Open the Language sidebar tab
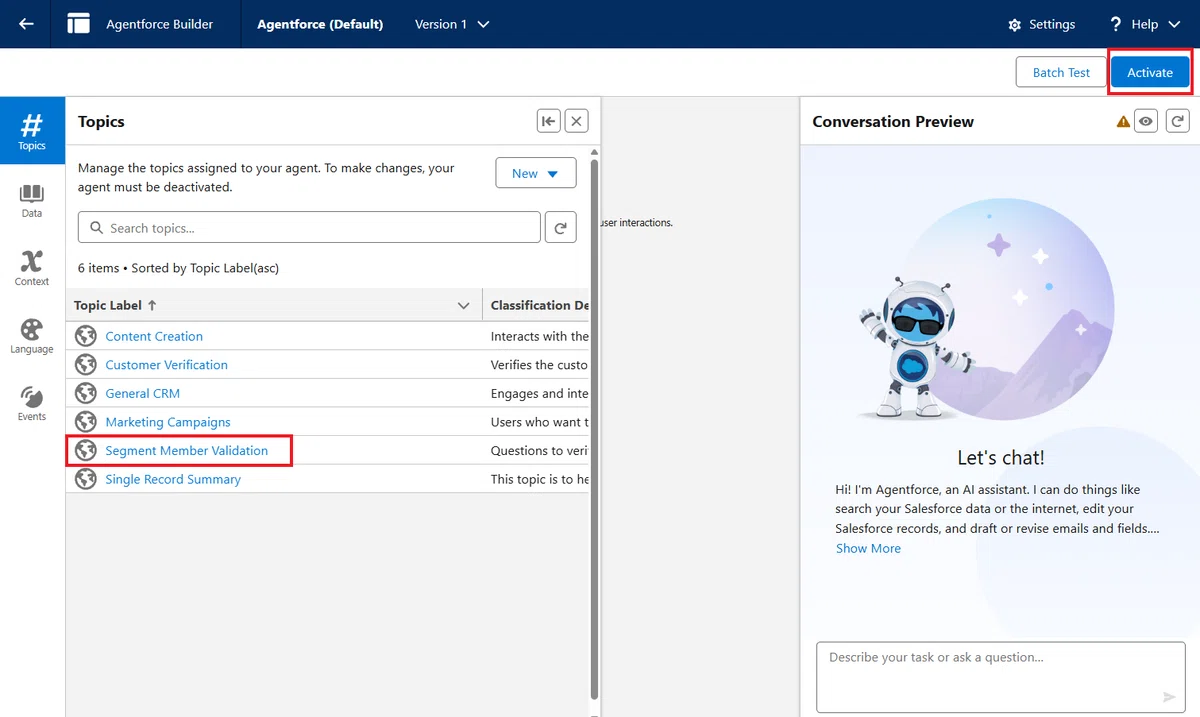Screen dimensions: 1200x717 coord(32,336)
